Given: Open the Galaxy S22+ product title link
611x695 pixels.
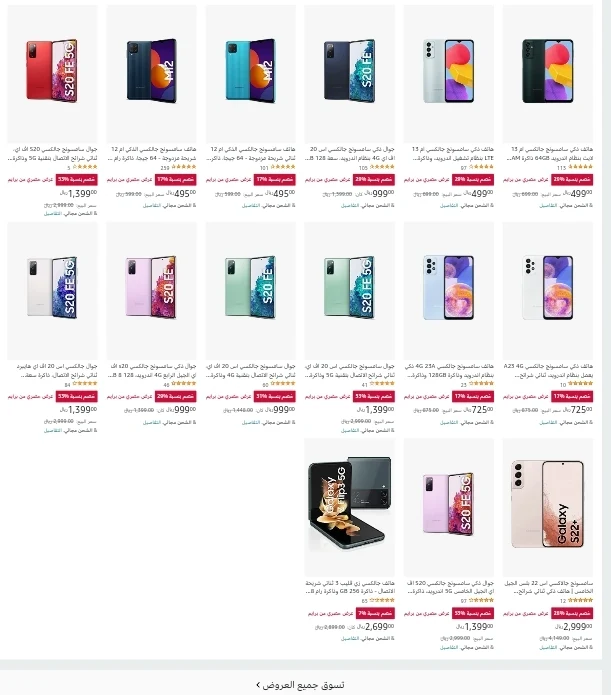Looking at the screenshot, I should coord(548,587).
